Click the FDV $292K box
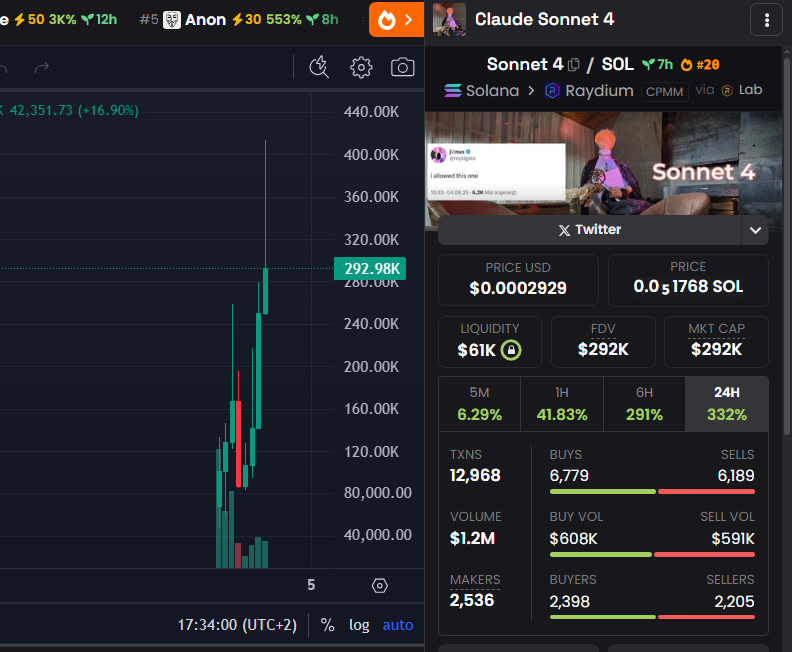 coord(603,342)
